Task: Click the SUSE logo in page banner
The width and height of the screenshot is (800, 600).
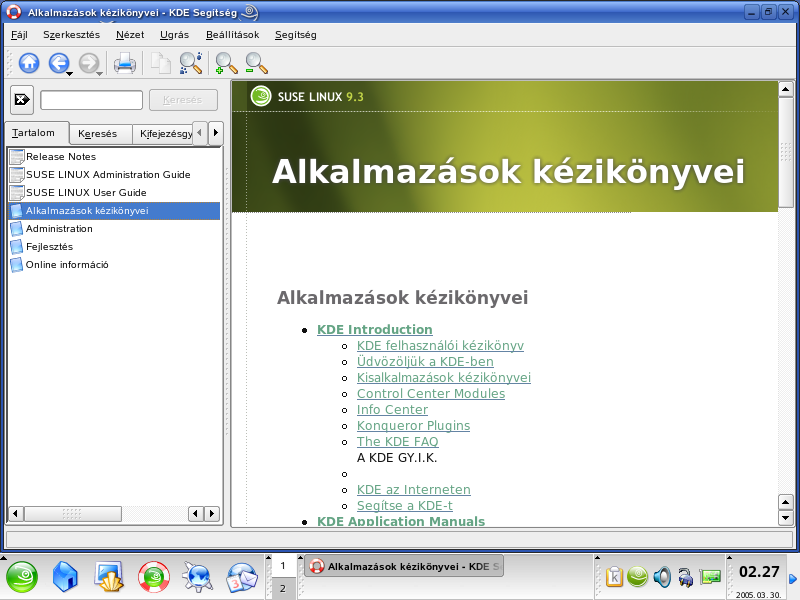Action: pos(261,96)
